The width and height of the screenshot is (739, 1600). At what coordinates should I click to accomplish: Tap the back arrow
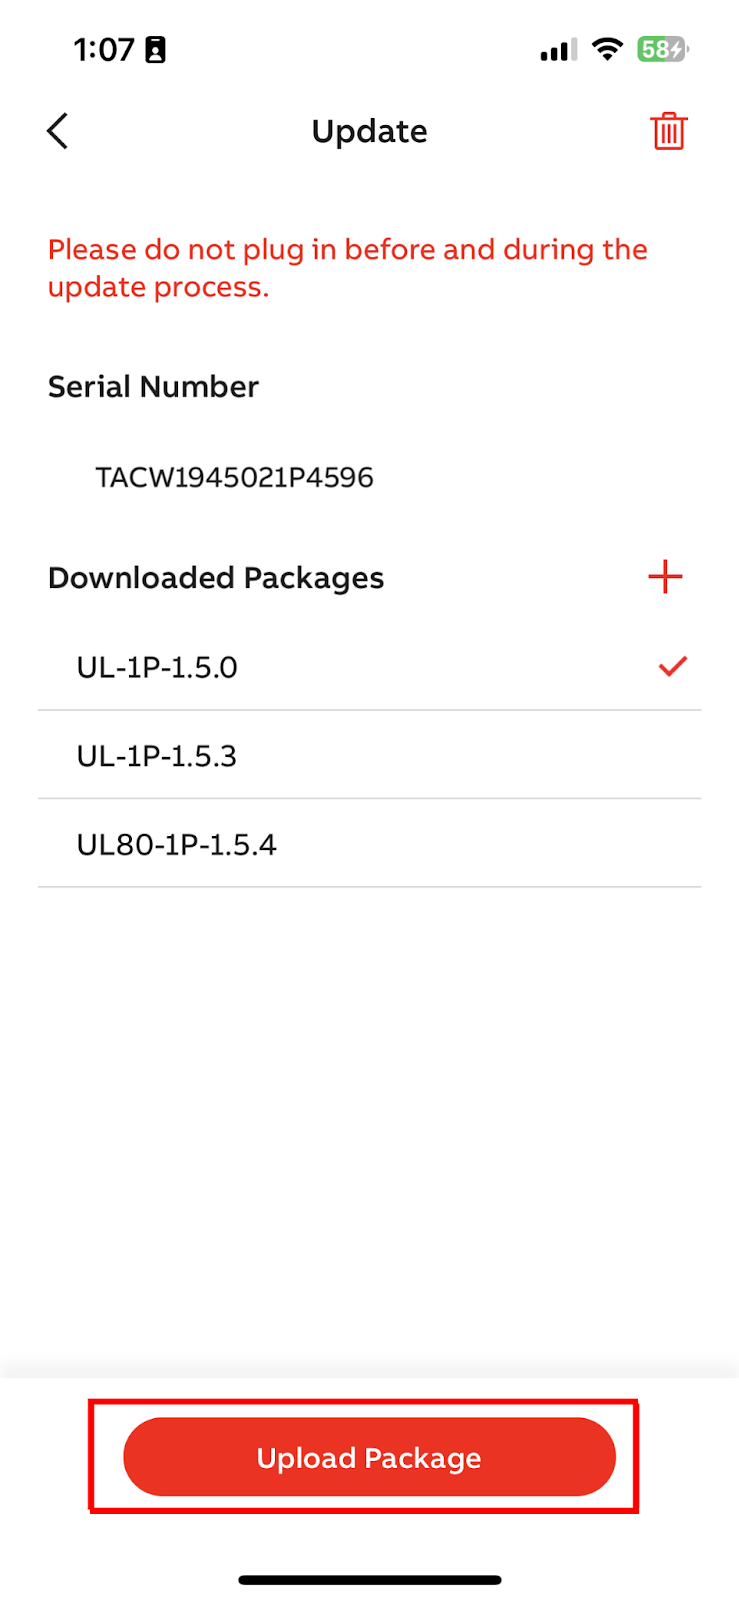pos(58,131)
